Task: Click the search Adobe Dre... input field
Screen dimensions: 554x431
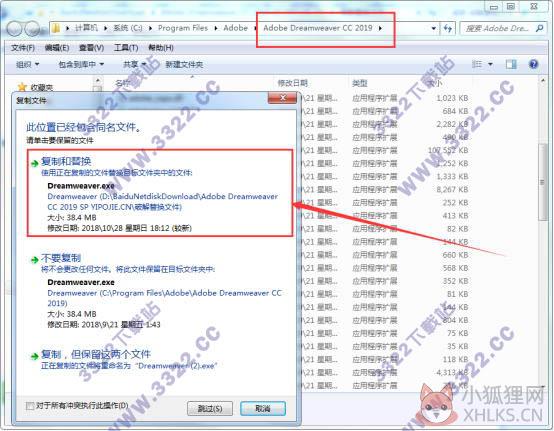Action: pos(498,28)
